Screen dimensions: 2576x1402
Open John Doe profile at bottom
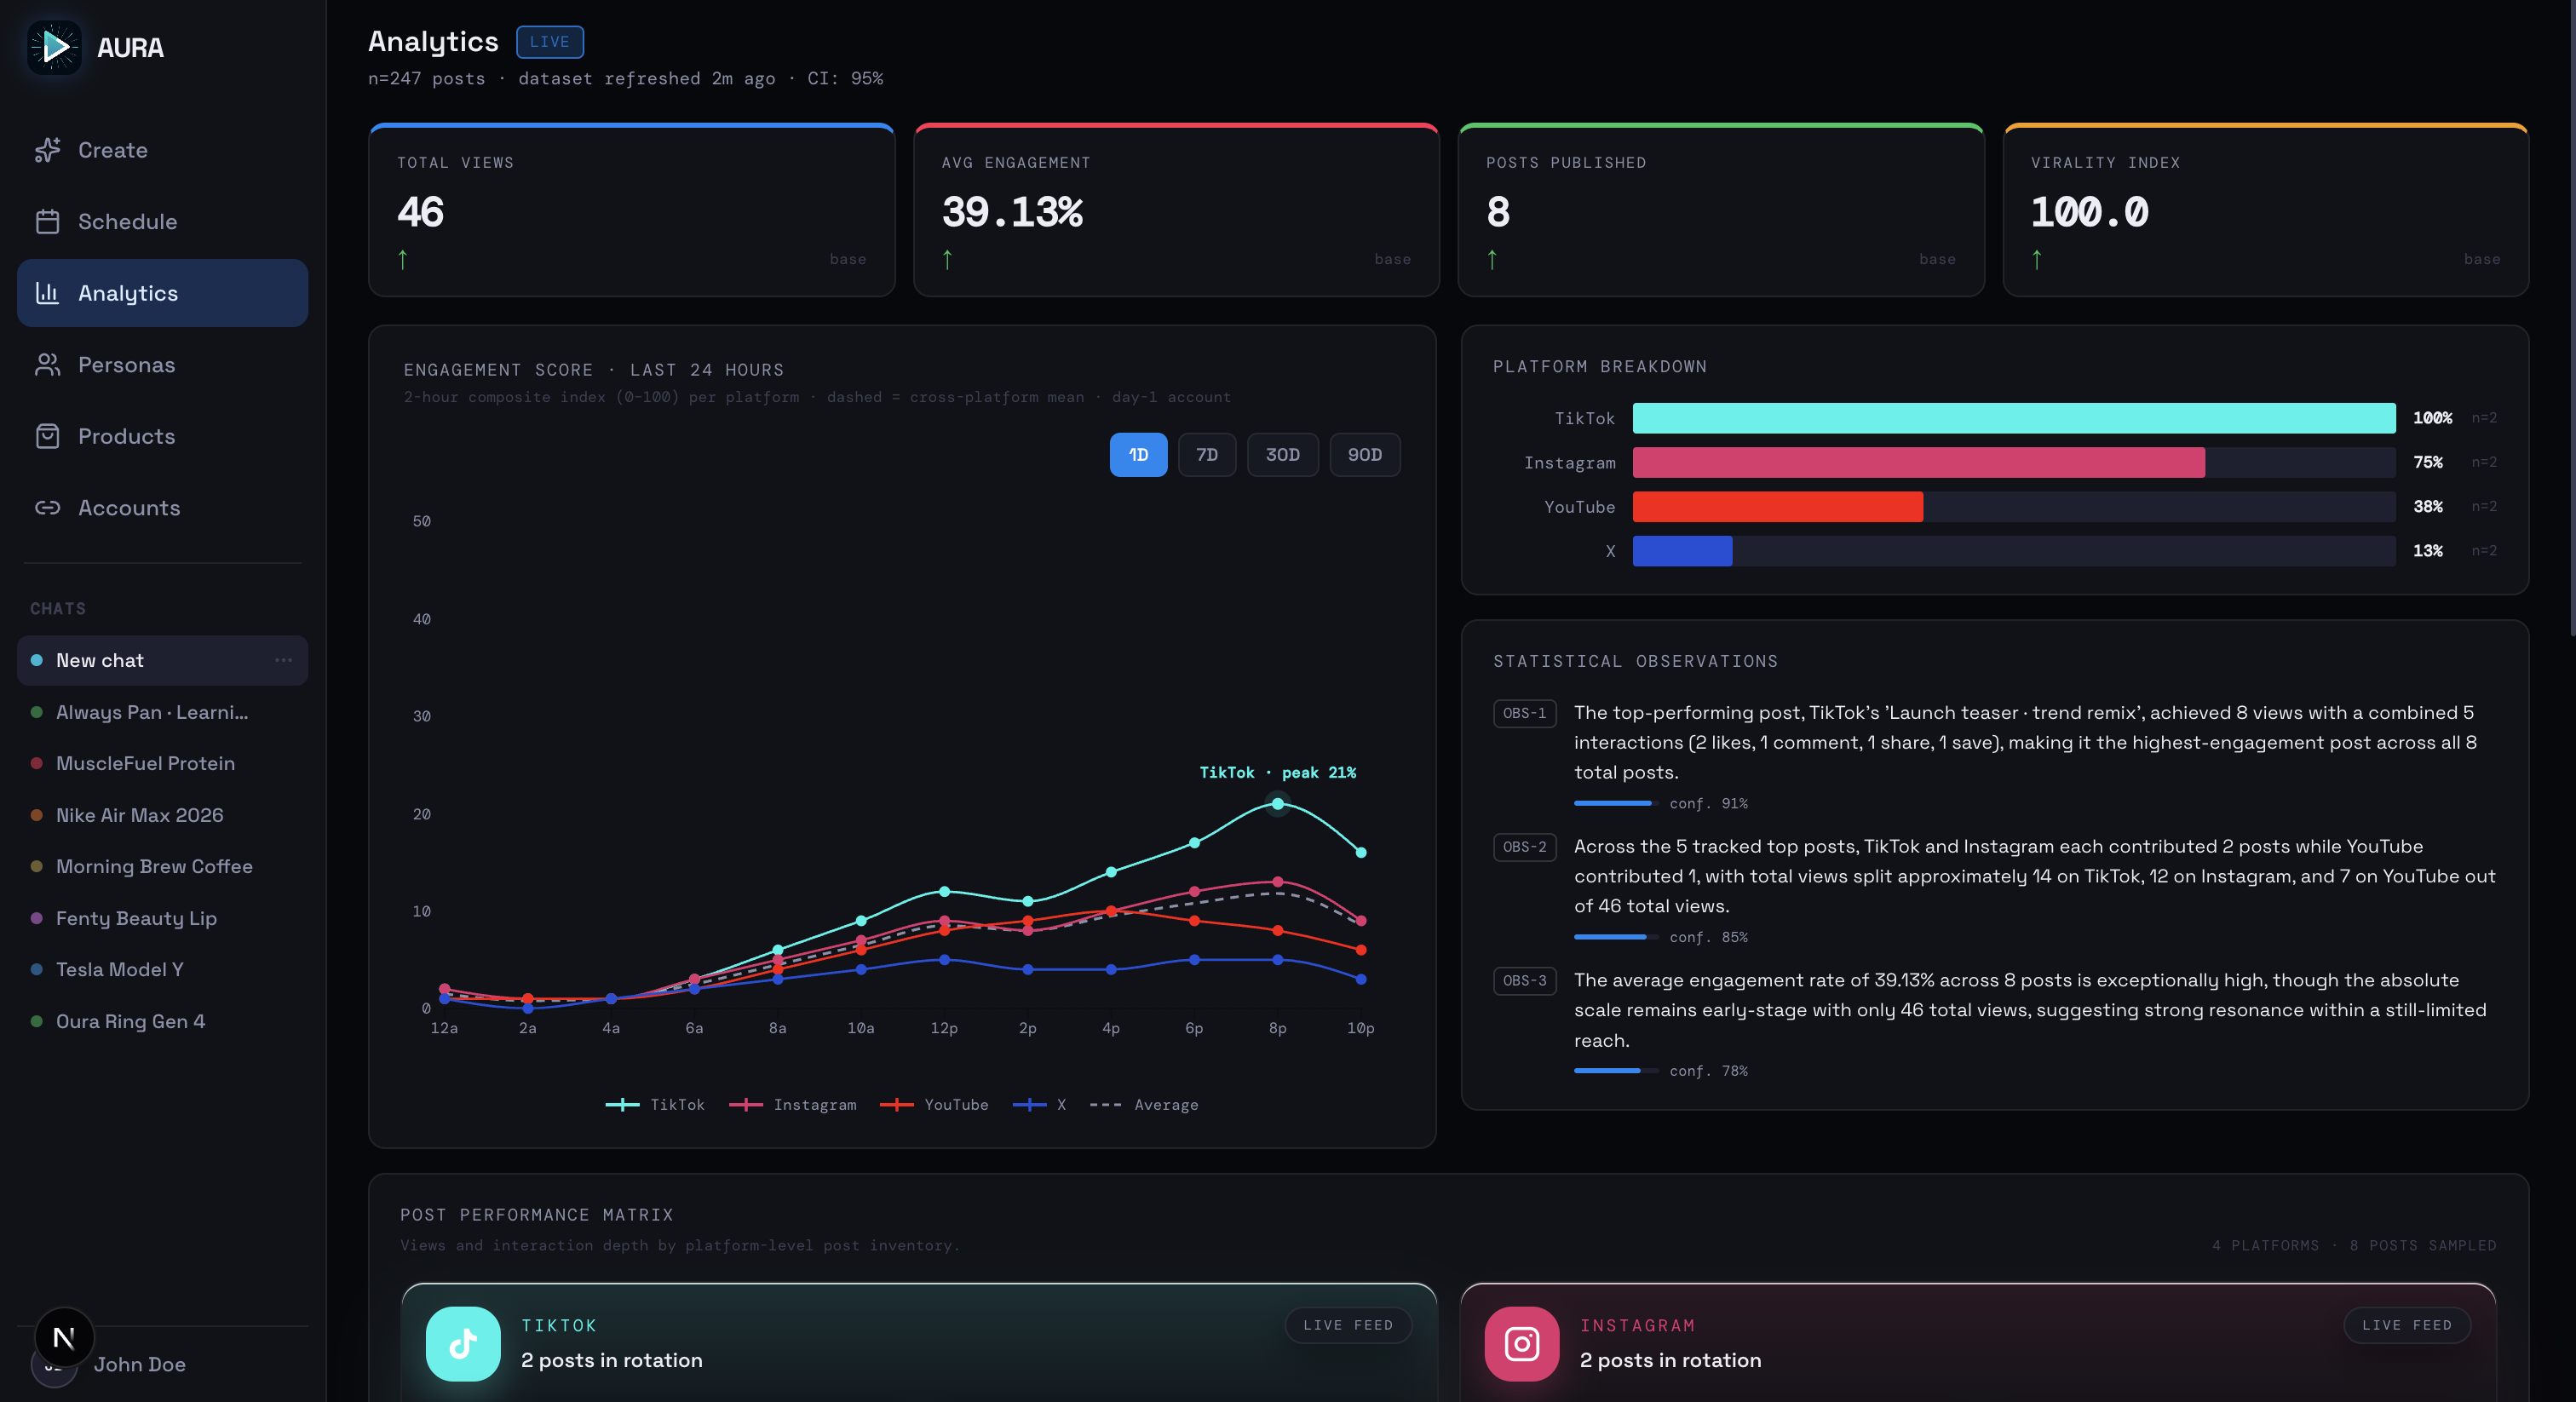click(x=139, y=1364)
